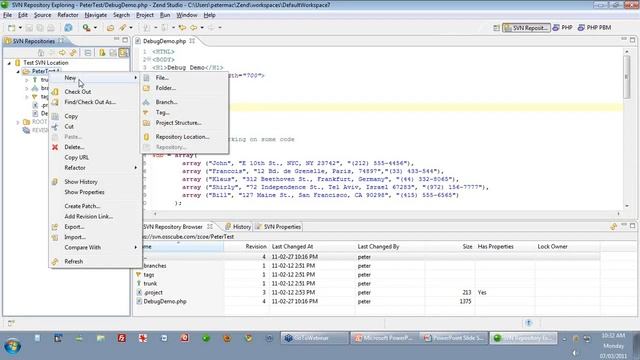
Task: Collapse the Test SVN Location node
Action: tap(9, 63)
